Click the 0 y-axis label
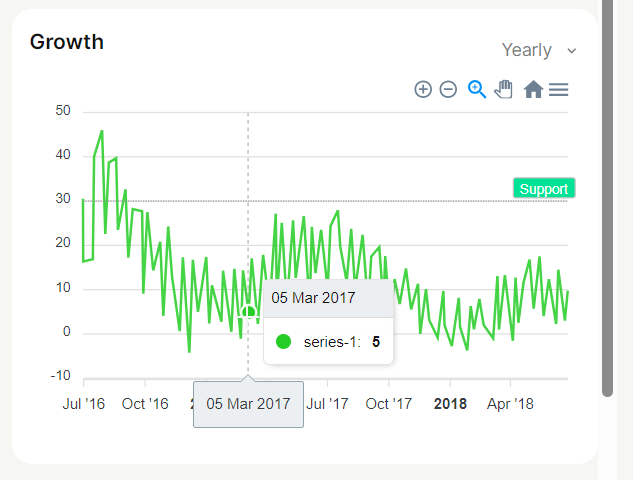The height and width of the screenshot is (480, 633). pos(67,331)
